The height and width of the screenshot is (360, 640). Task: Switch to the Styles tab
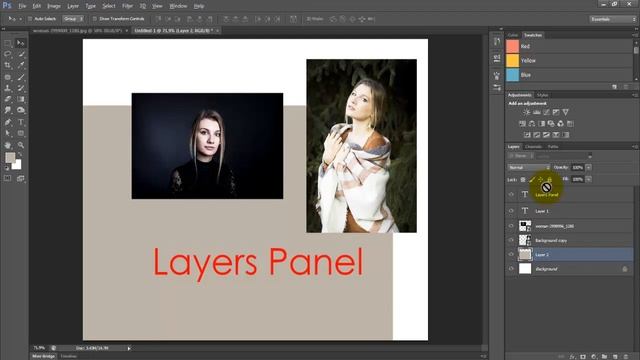click(542, 95)
